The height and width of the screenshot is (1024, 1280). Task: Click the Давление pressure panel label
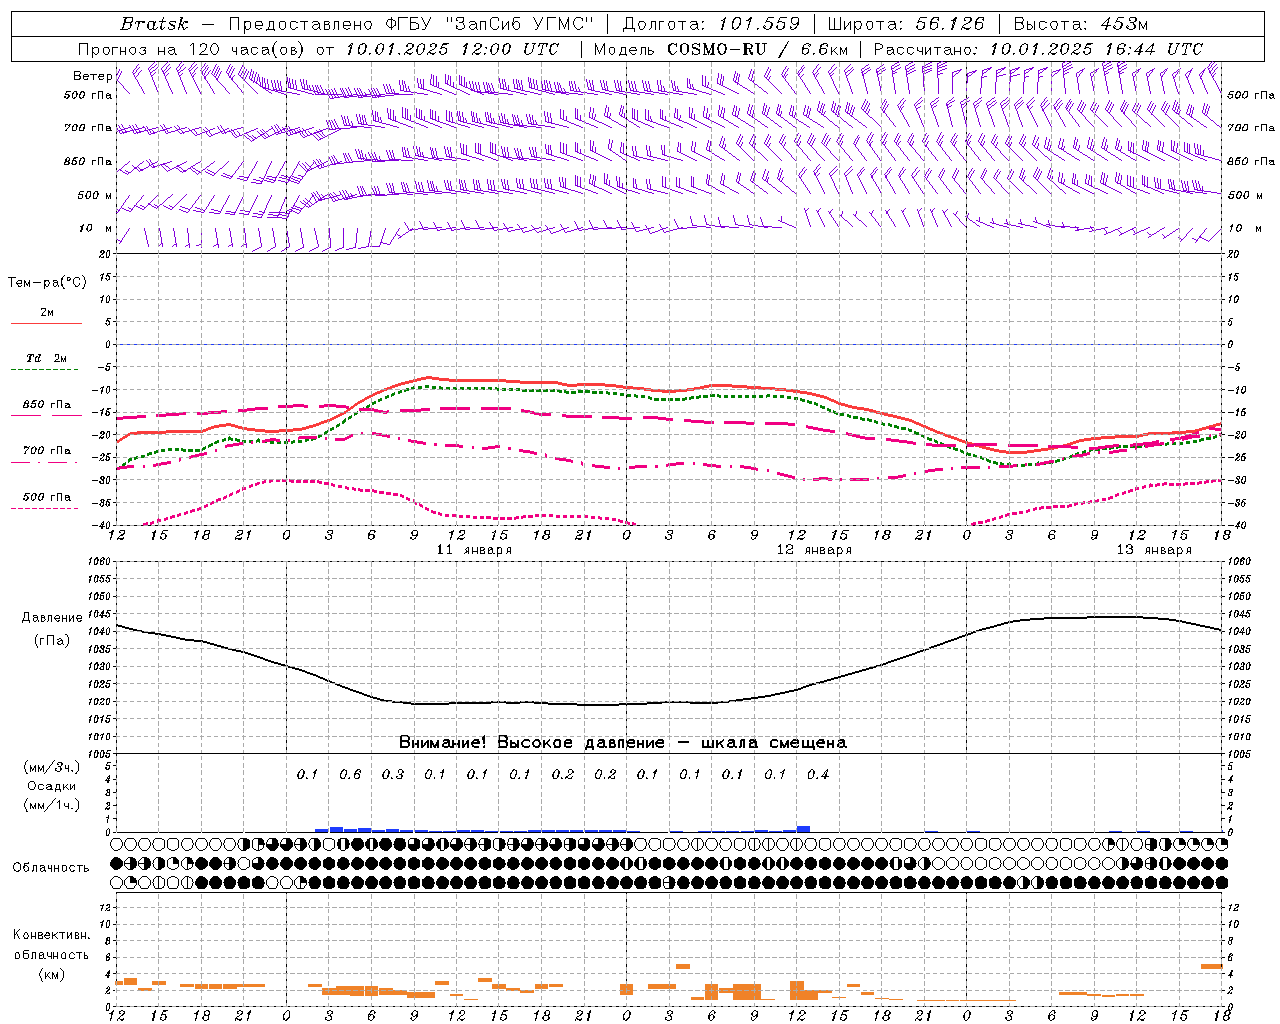coord(52,618)
